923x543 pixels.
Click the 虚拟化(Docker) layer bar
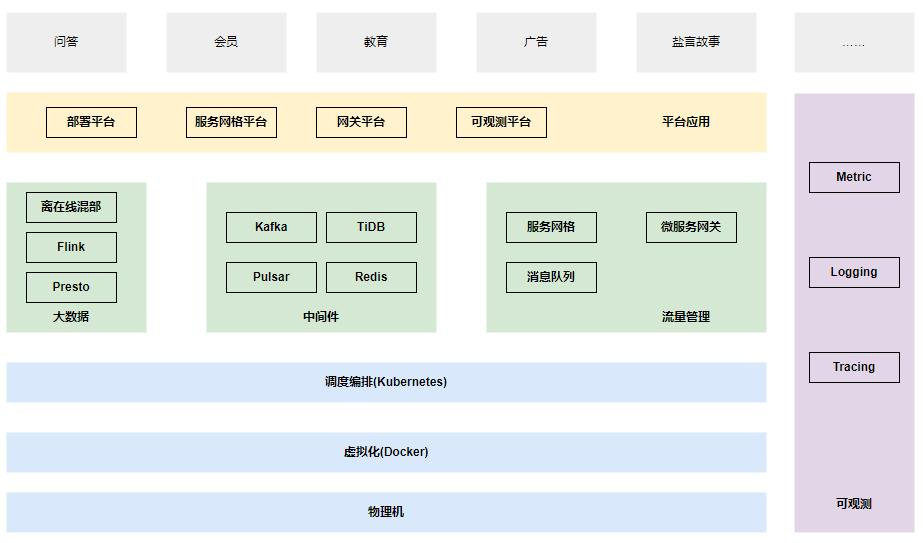[x=386, y=452]
